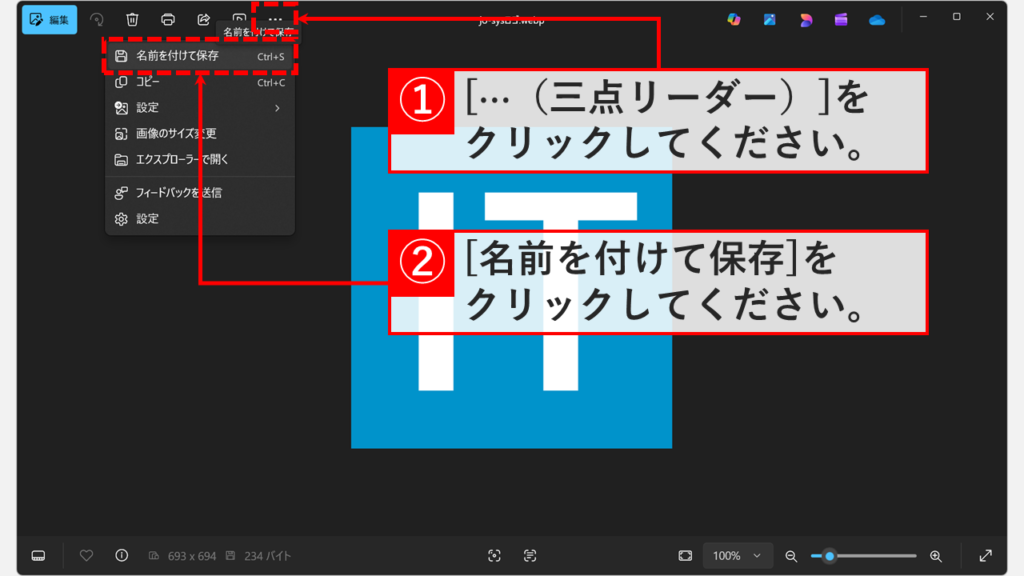Open the zoom percentage dropdown
The height and width of the screenshot is (576, 1024).
(737, 555)
